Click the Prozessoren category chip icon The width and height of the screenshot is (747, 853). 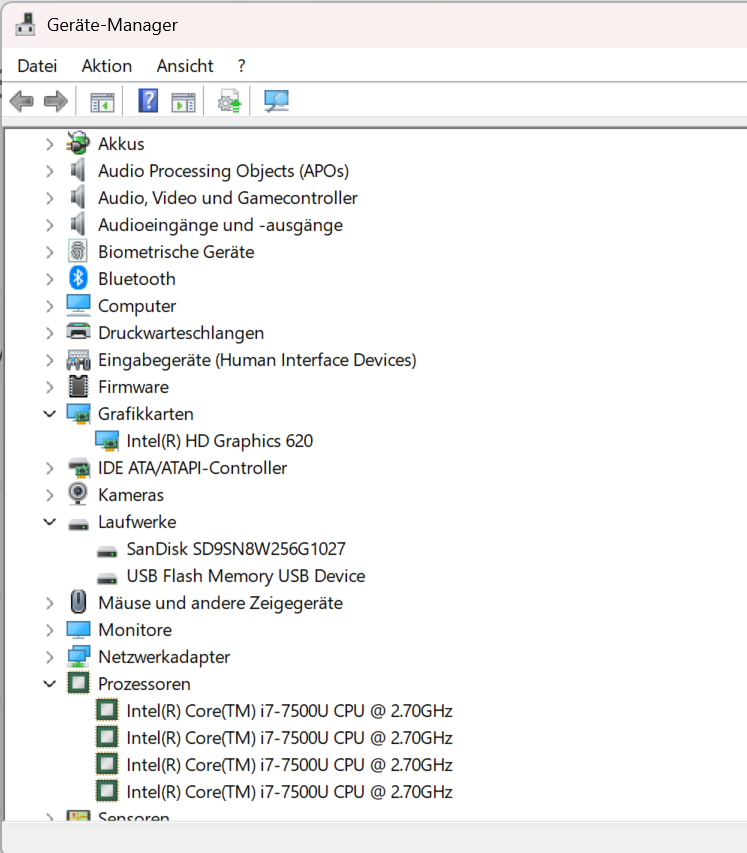(x=78, y=683)
